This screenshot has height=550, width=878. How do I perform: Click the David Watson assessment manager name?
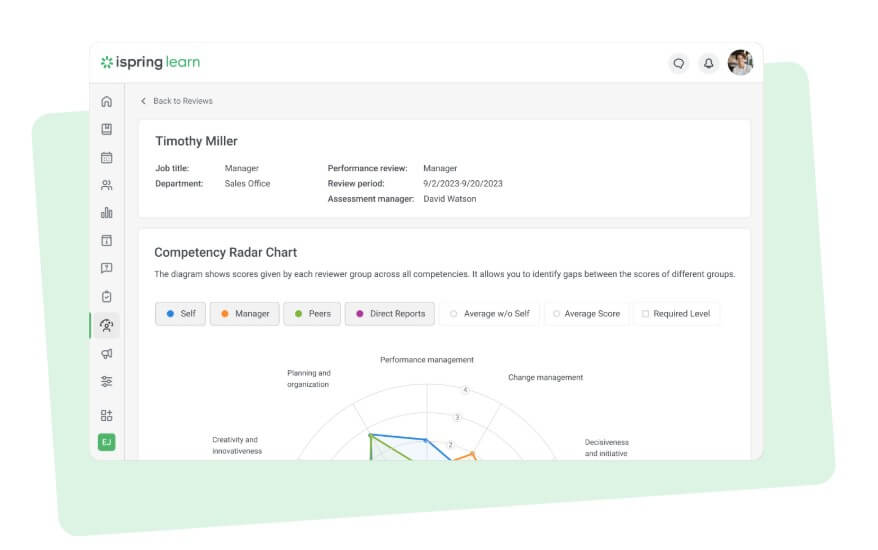[x=450, y=199]
